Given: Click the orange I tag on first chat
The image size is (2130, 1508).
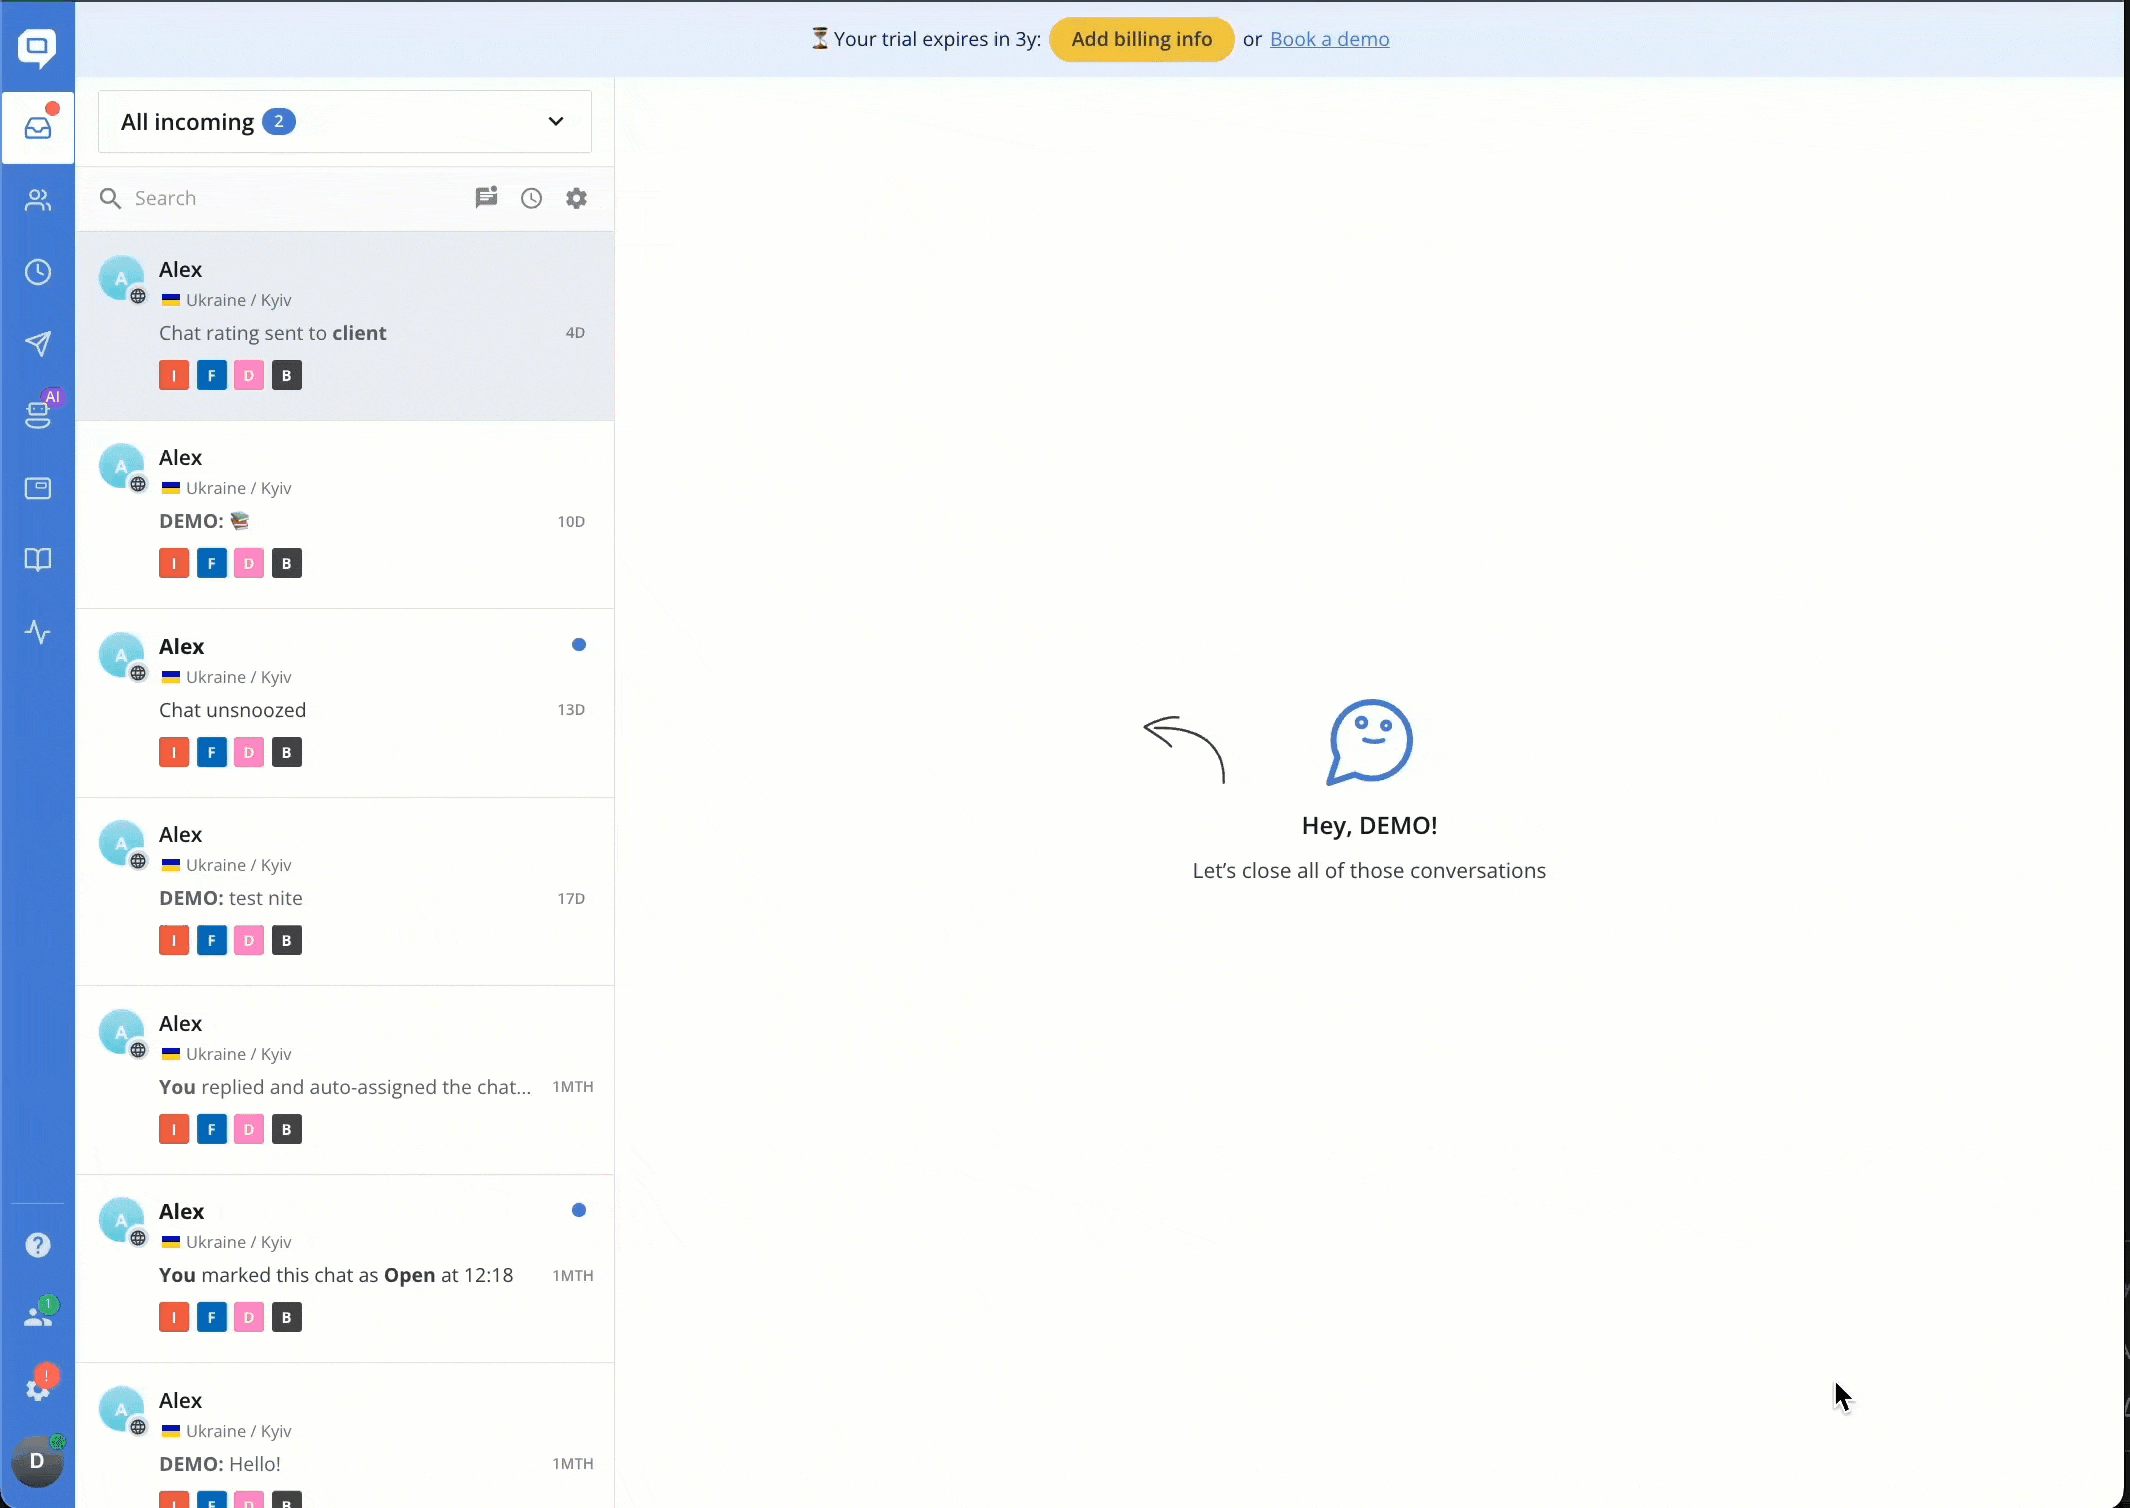Looking at the screenshot, I should [x=174, y=376].
